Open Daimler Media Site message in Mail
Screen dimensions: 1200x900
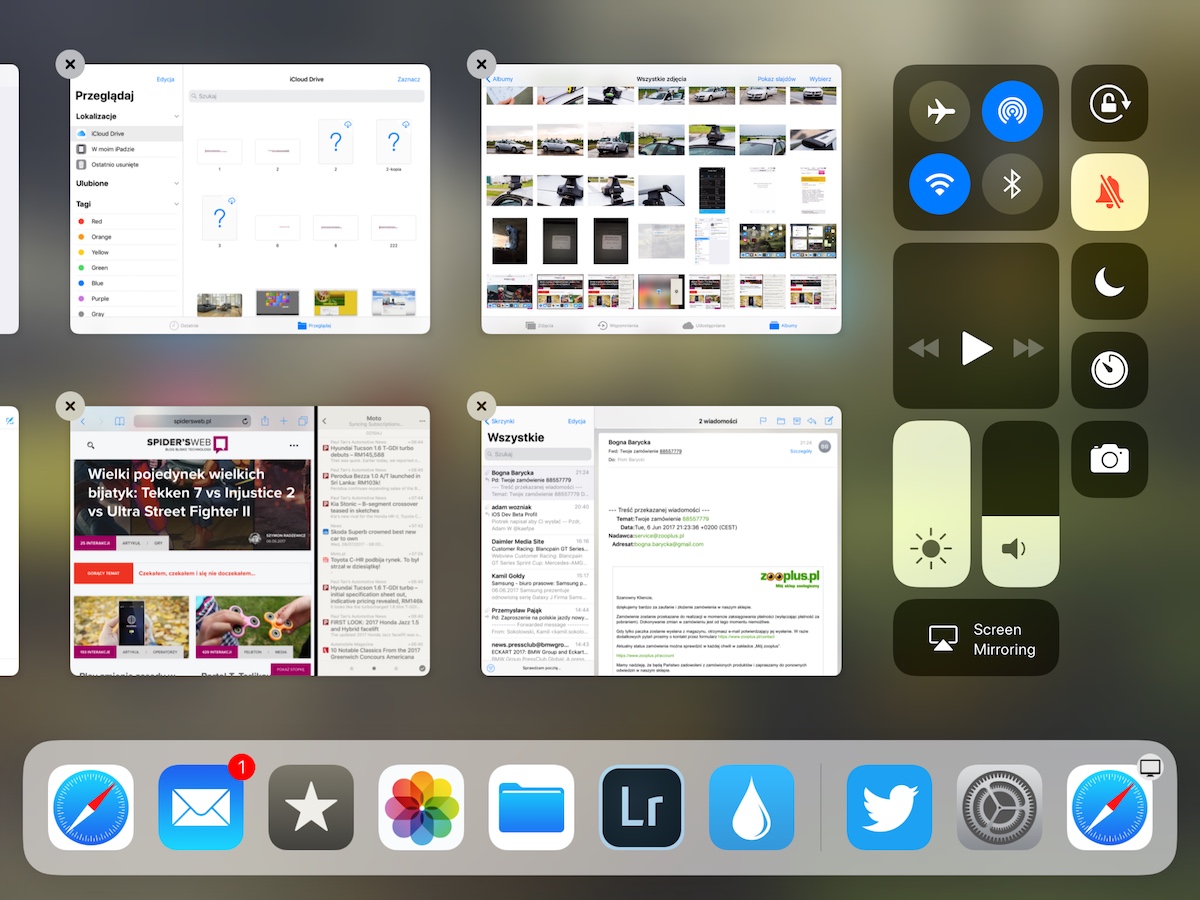coord(538,550)
